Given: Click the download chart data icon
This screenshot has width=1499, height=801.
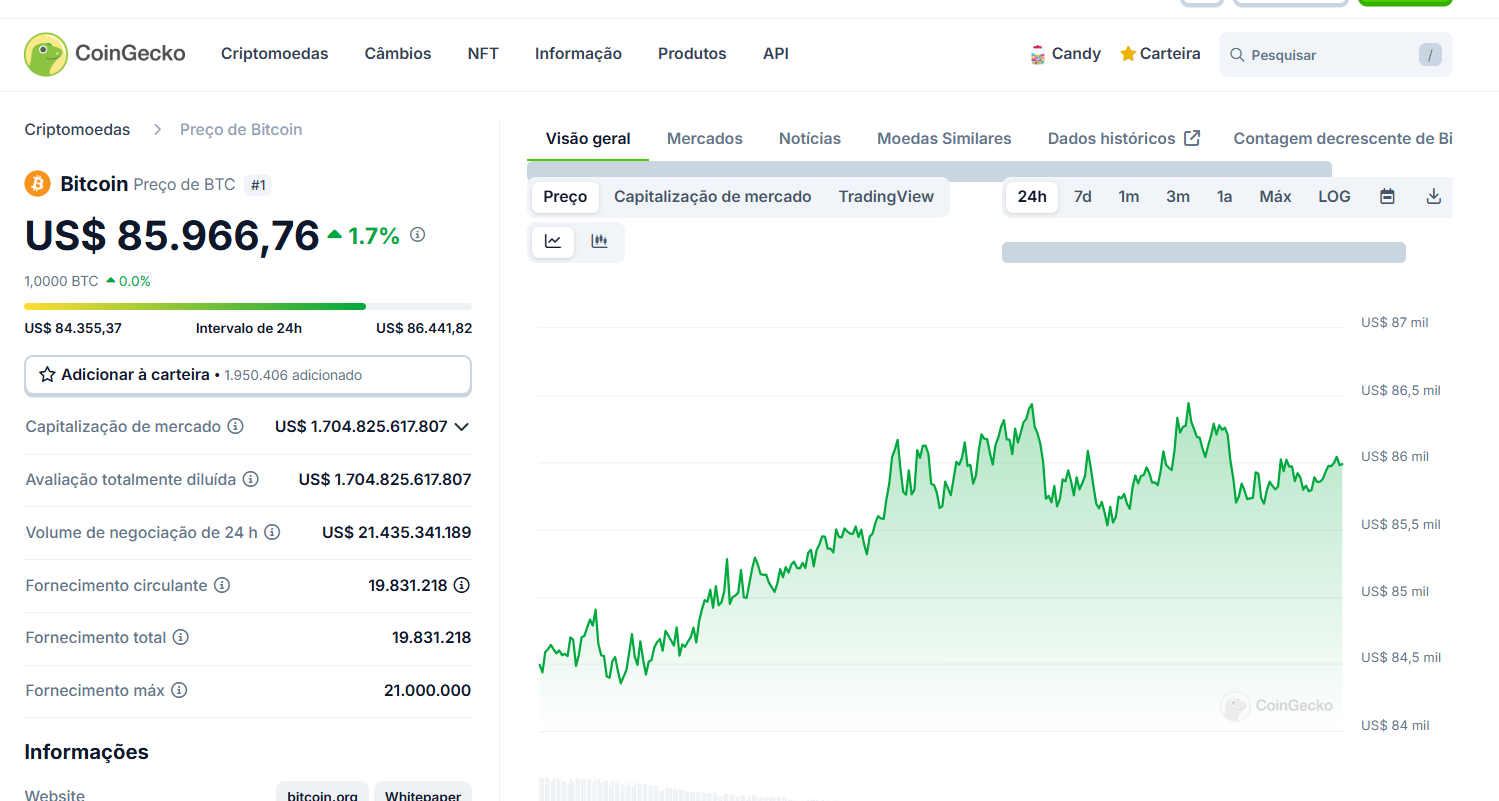Looking at the screenshot, I should pyautogui.click(x=1433, y=197).
